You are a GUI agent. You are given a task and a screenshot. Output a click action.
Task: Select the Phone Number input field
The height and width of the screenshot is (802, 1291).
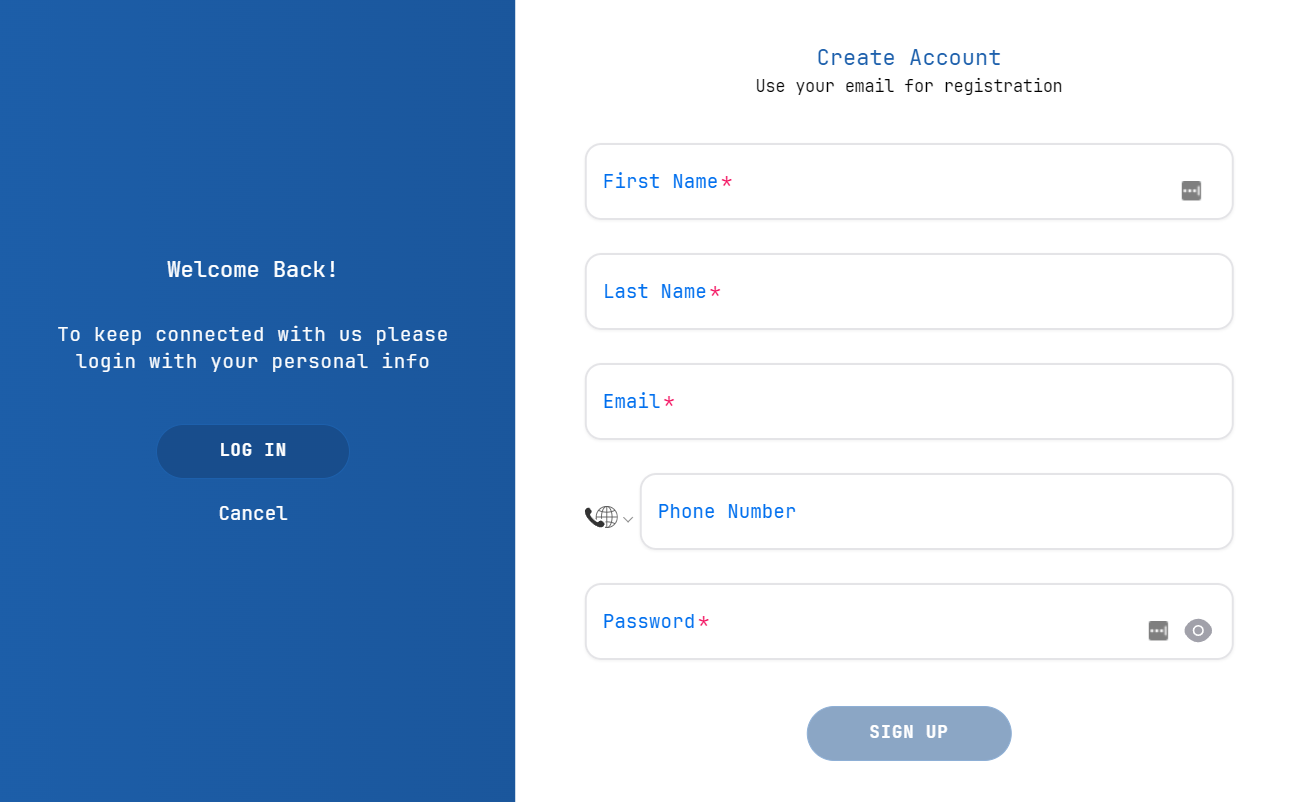936,511
